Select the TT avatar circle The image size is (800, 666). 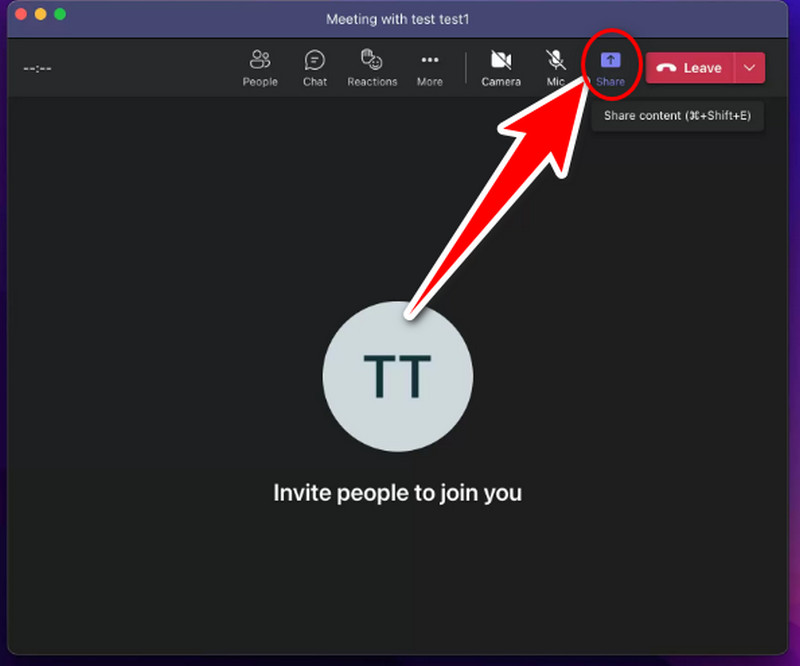397,376
